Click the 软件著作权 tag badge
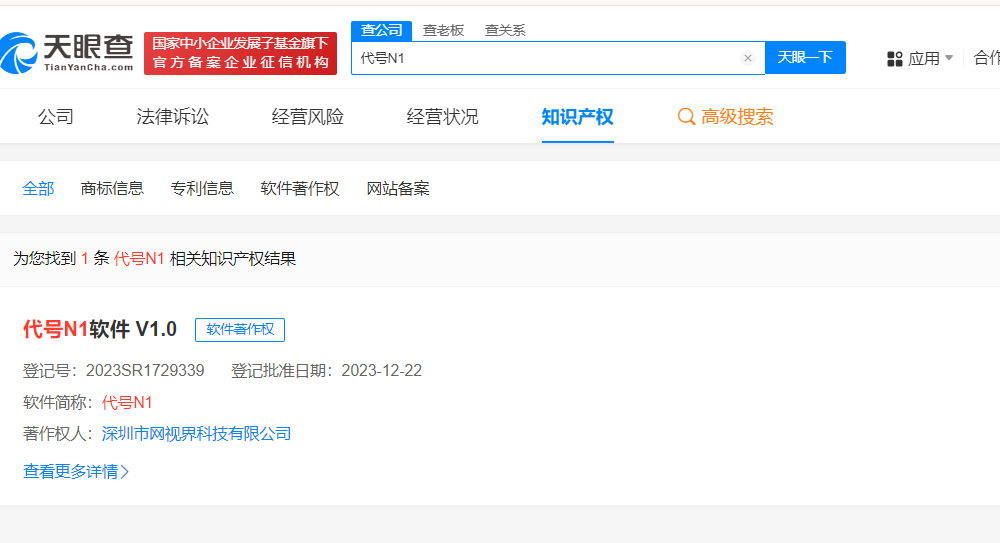The width and height of the screenshot is (1000, 543). (x=240, y=329)
